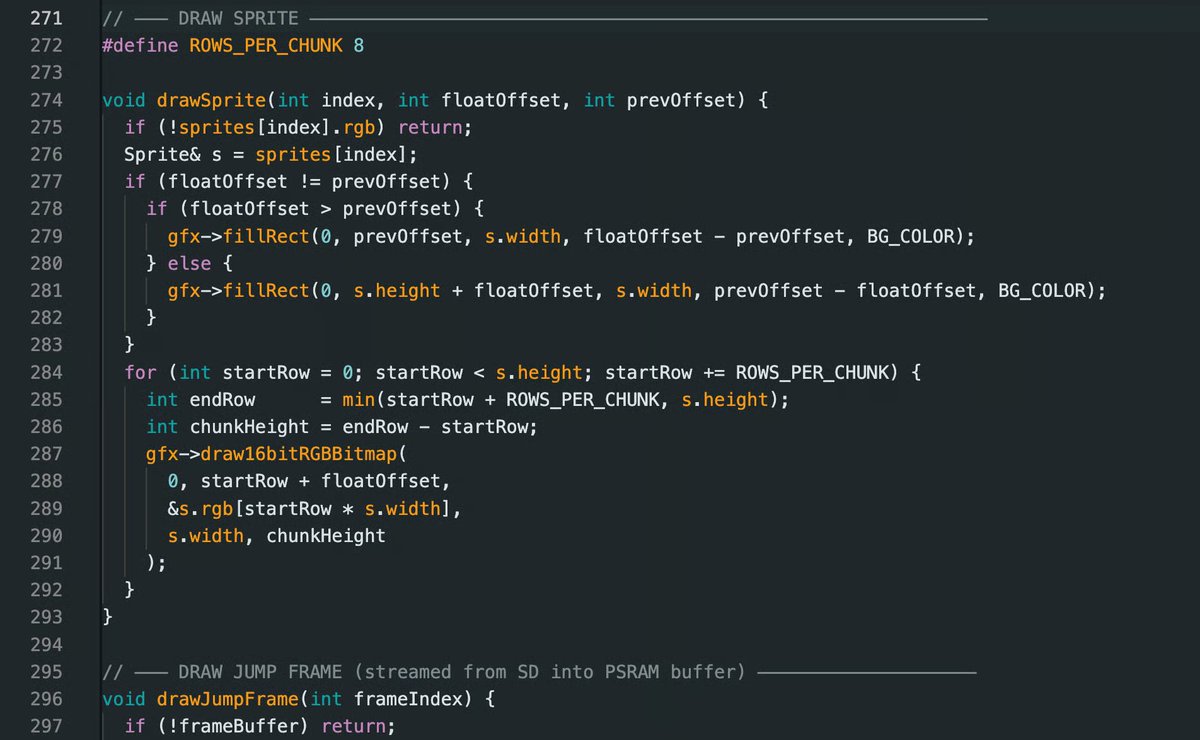This screenshot has height=740, width=1200.
Task: Click 'sprites' in 'sprites[index]' on line 276
Action: [x=293, y=154]
